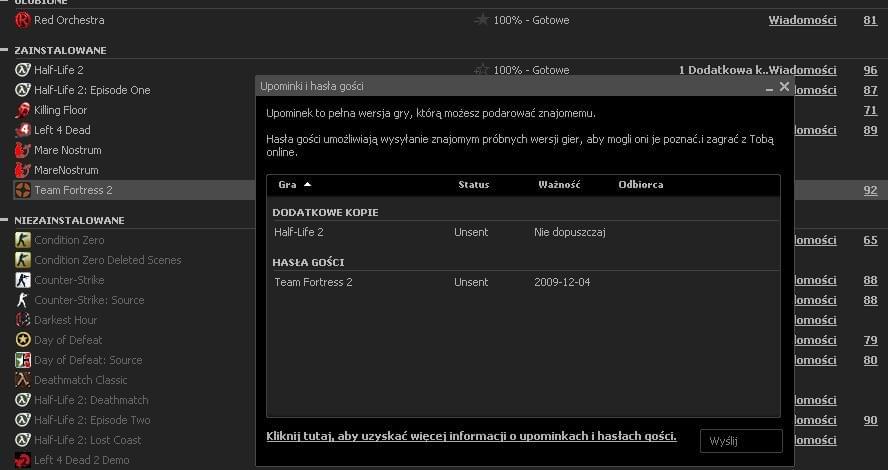Click the Left 4 Dead game icon
This screenshot has height=470, width=888.
pos(23,130)
